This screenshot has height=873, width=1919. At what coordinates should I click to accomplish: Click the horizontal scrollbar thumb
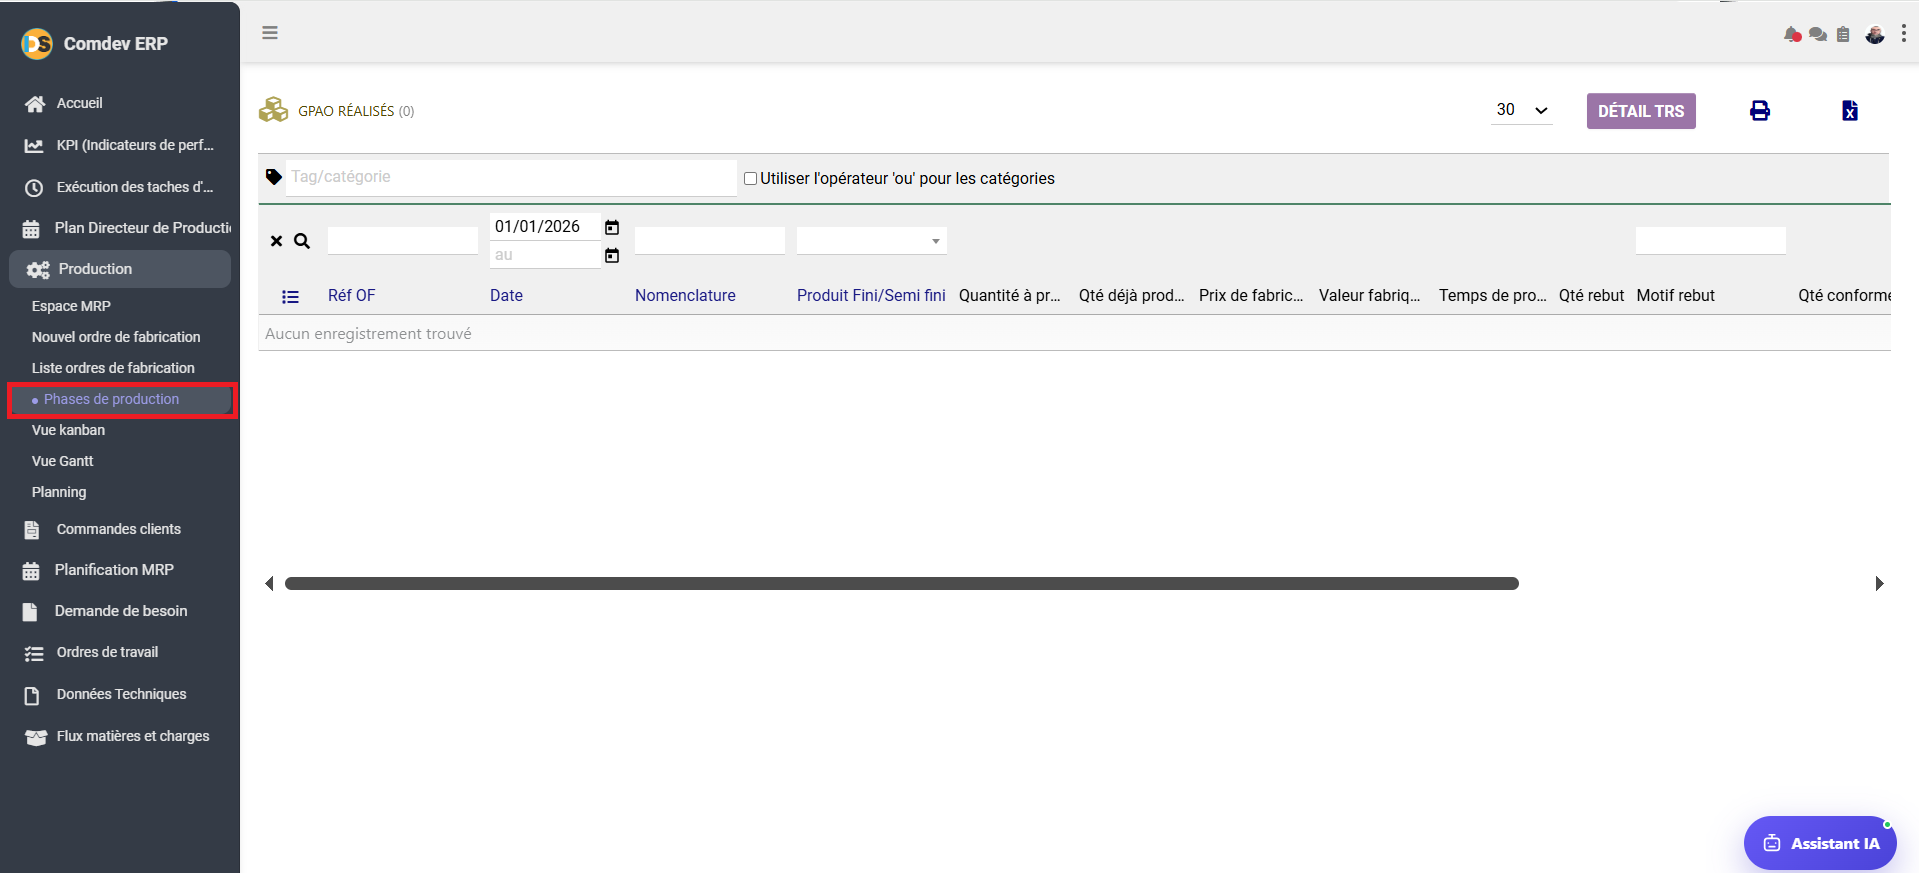(902, 583)
